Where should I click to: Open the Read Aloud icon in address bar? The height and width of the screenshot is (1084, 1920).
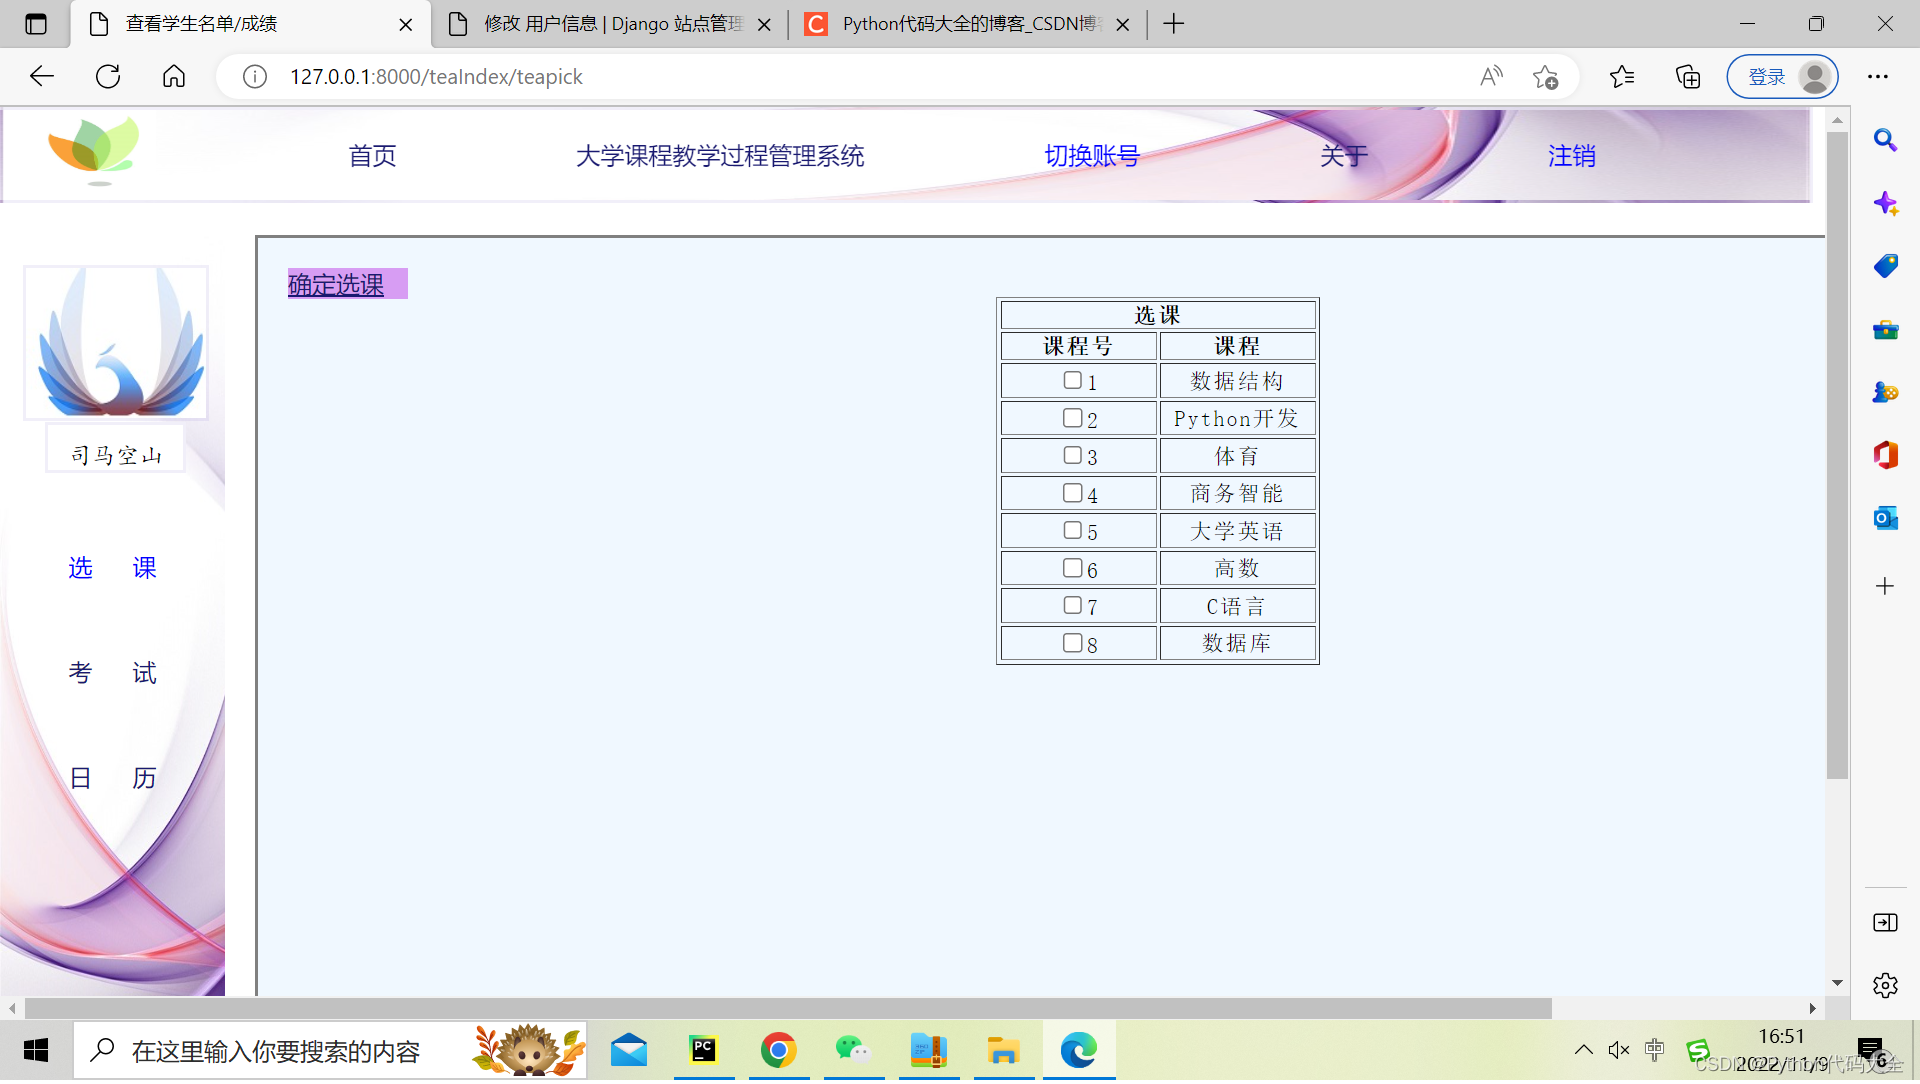coord(1491,77)
